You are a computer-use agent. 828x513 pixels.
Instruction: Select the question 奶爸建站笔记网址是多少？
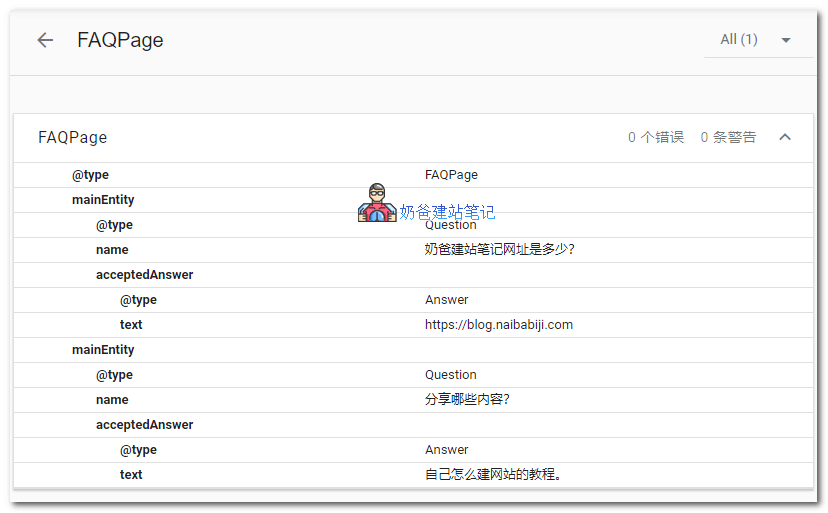coord(499,250)
